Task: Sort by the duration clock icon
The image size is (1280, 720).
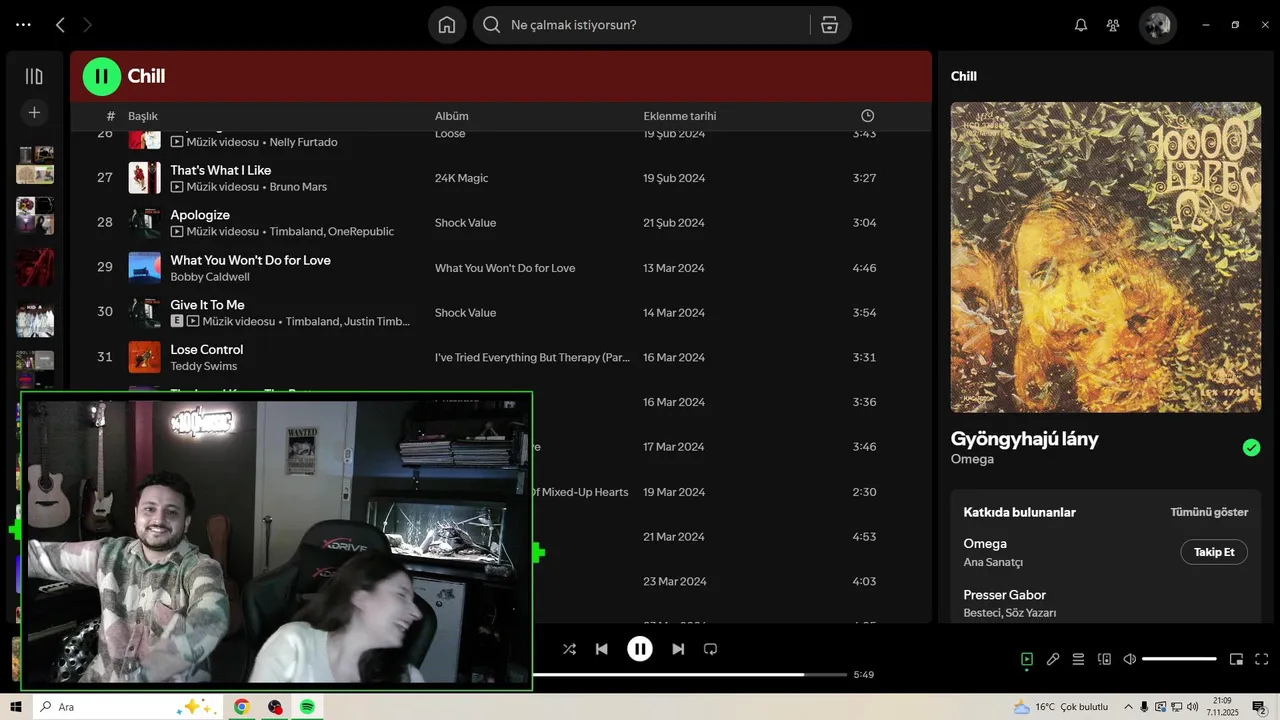Action: tap(867, 116)
